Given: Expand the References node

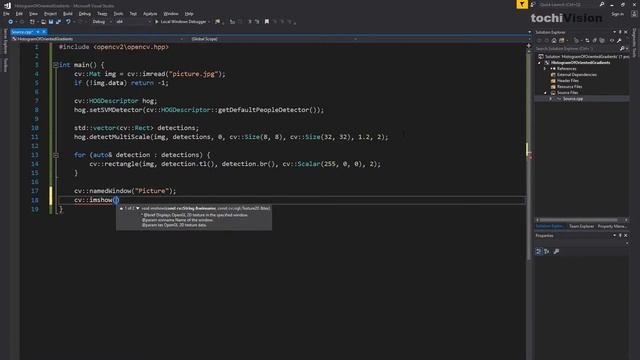Looking at the screenshot, I should 545,69.
